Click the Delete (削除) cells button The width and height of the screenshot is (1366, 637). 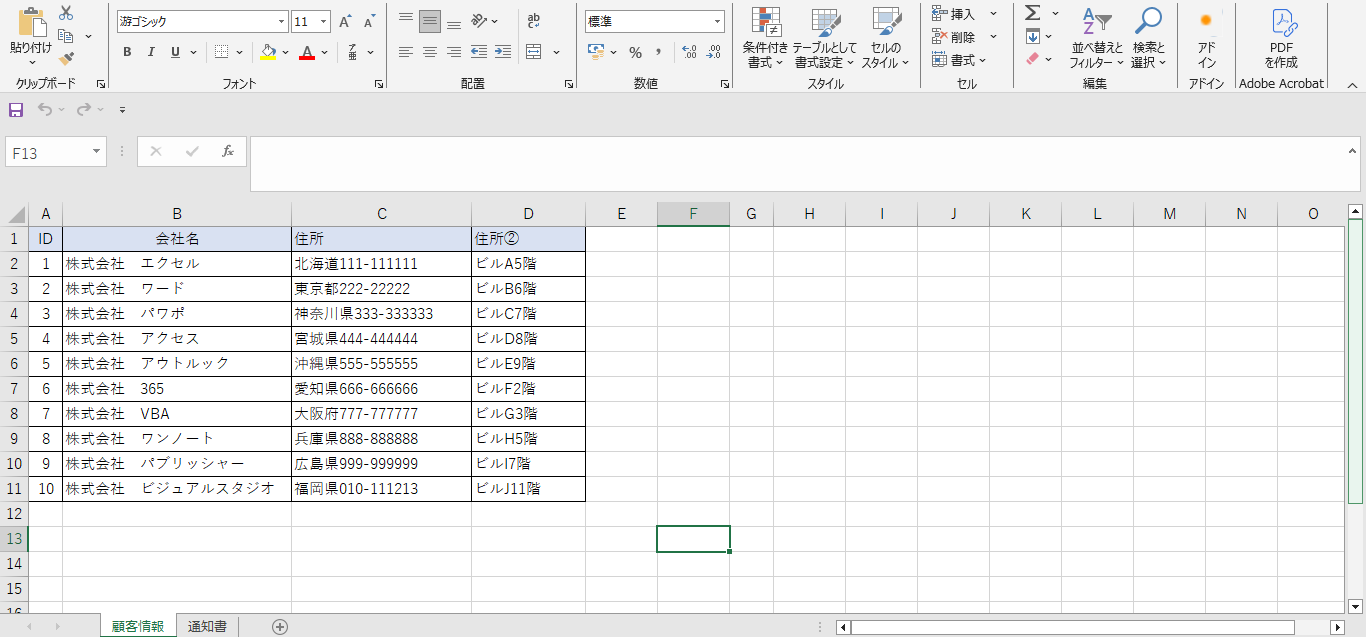tap(954, 36)
